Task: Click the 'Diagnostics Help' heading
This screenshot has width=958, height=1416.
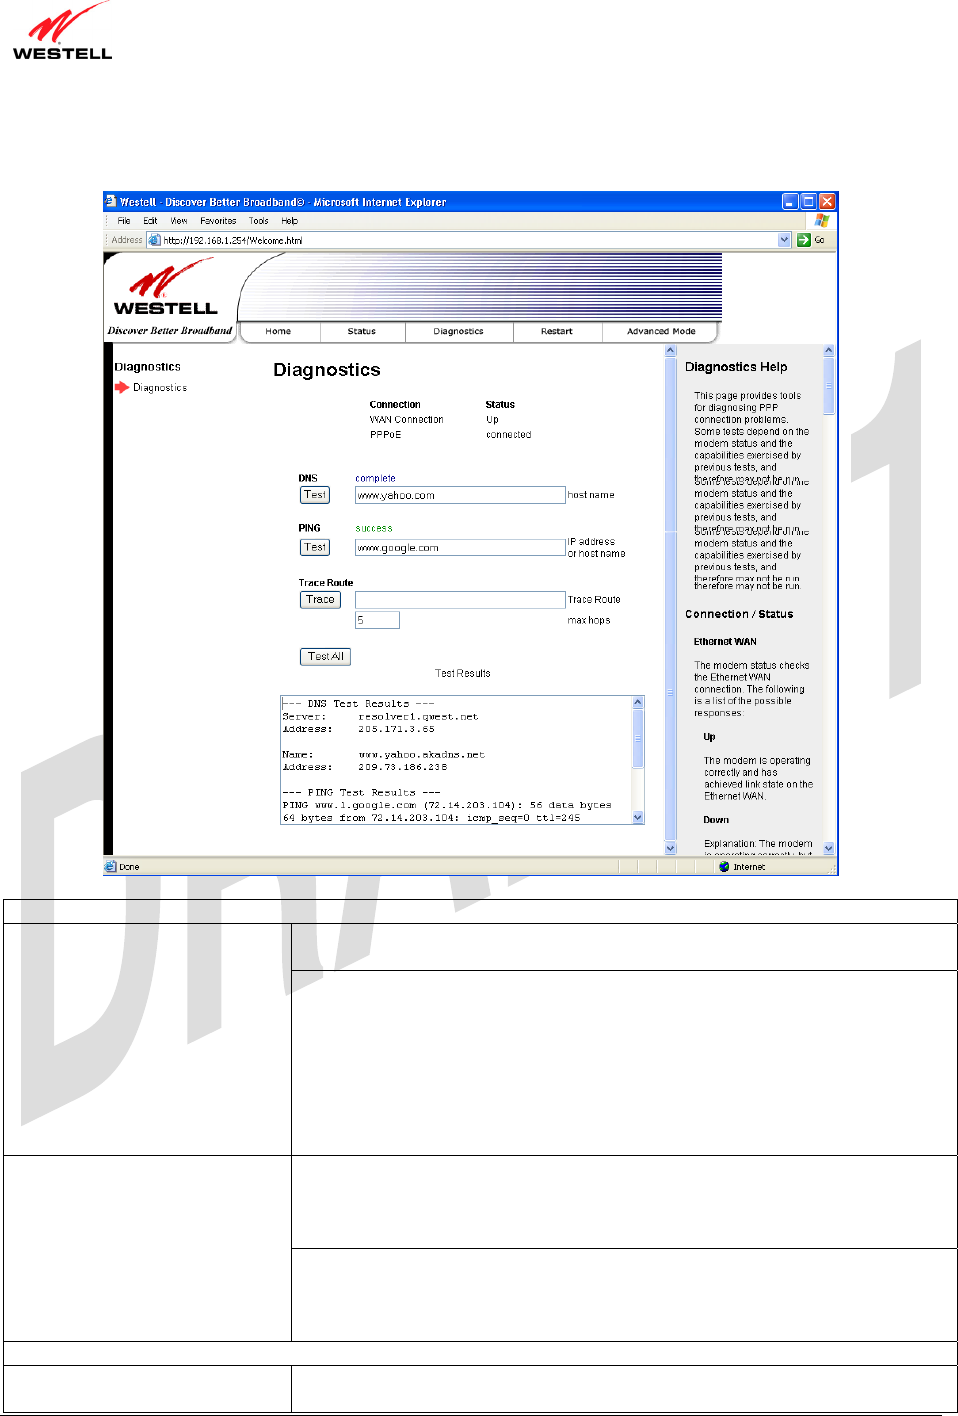Action: [736, 367]
